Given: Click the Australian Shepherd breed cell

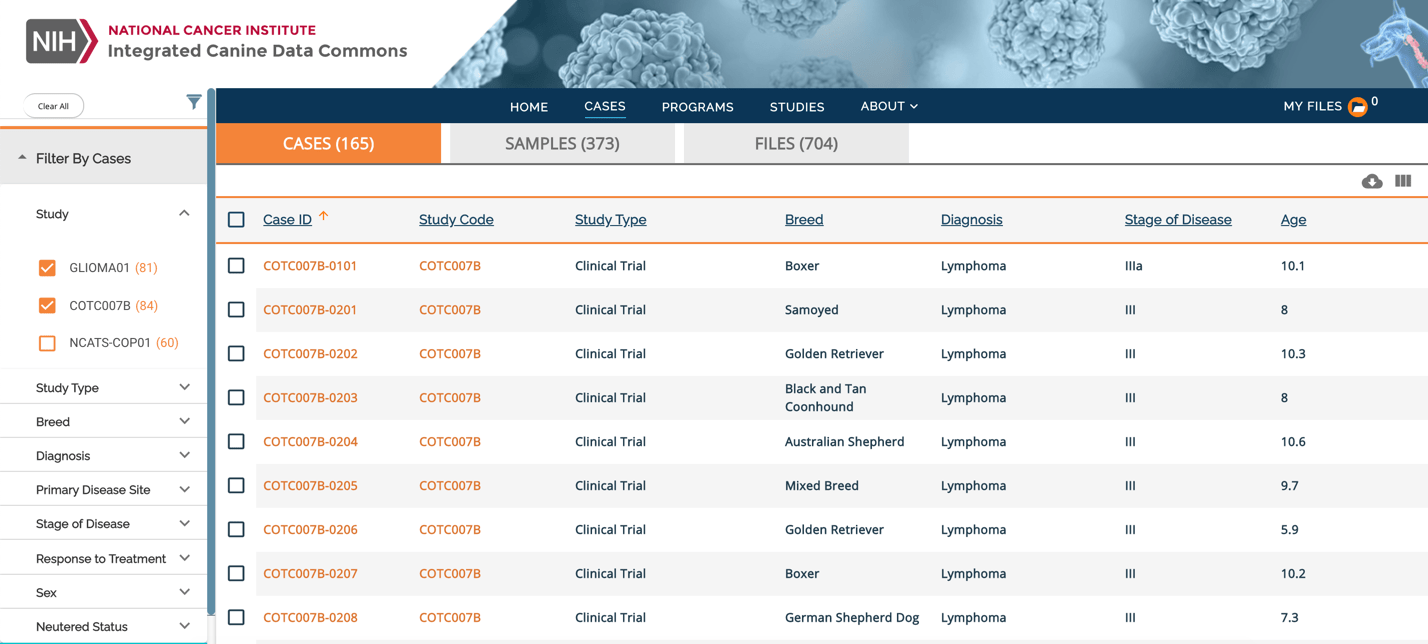Looking at the screenshot, I should tap(844, 441).
